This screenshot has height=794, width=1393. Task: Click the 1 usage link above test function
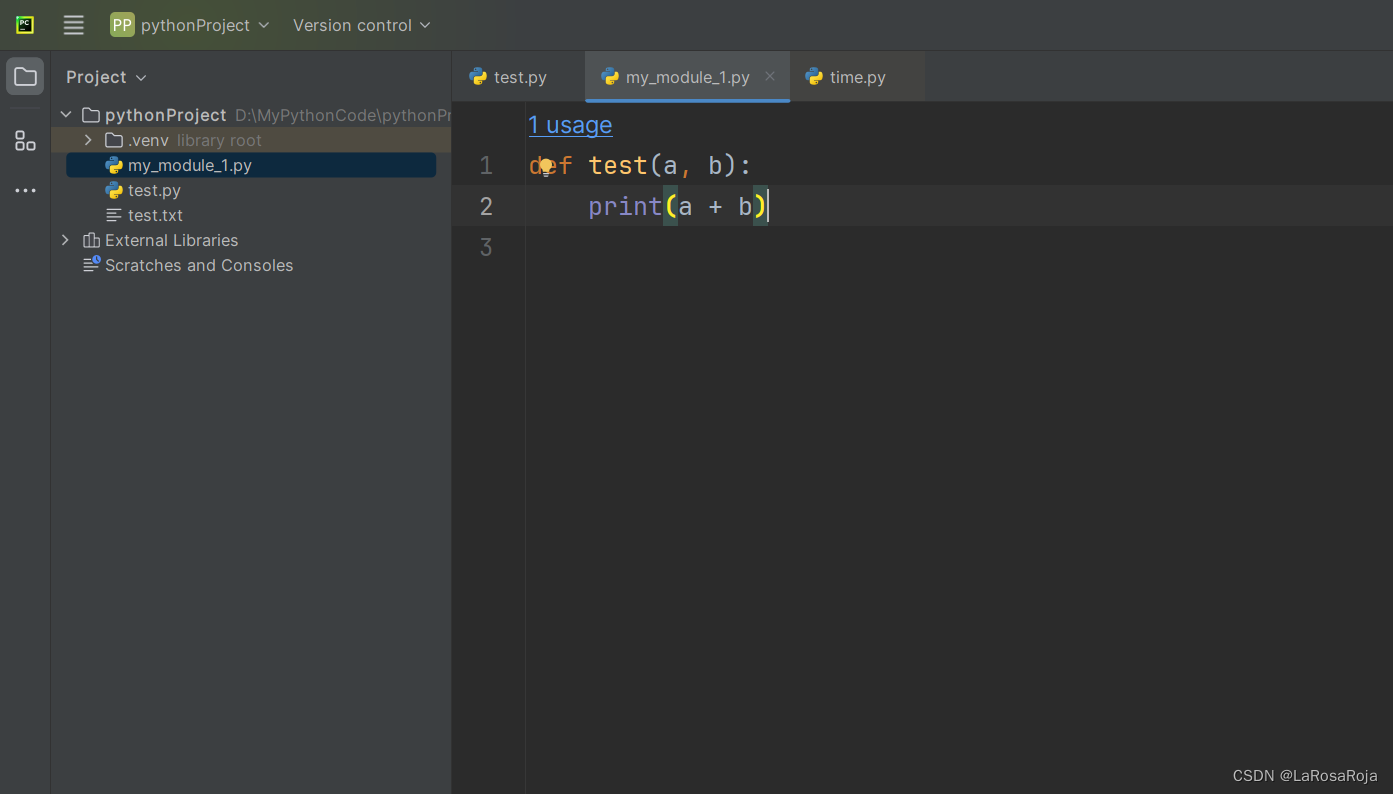point(570,125)
